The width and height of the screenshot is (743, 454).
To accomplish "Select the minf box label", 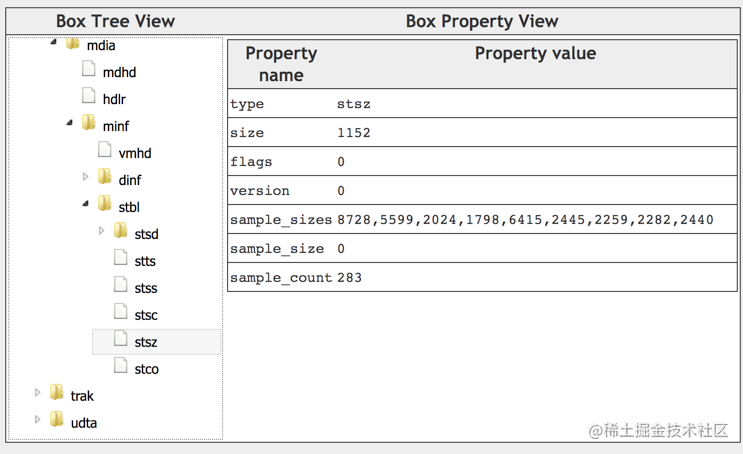I will 116,127.
